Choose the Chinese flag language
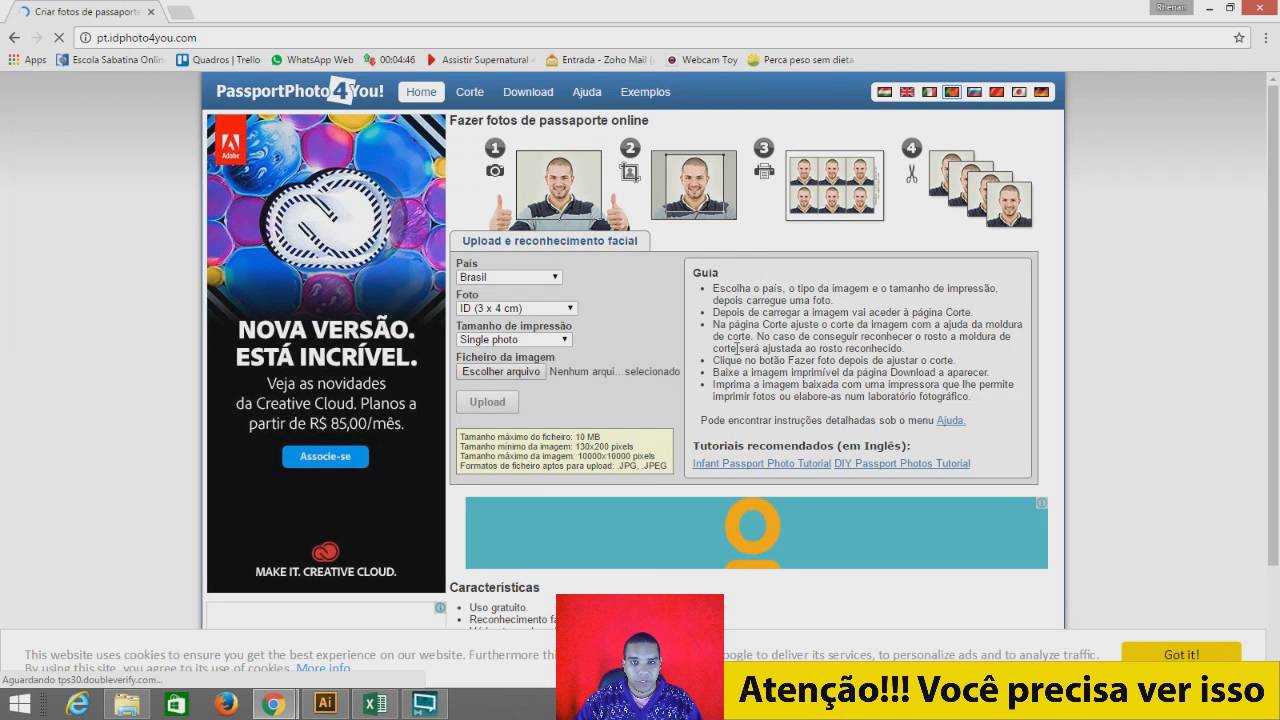This screenshot has height=720, width=1280. (996, 92)
